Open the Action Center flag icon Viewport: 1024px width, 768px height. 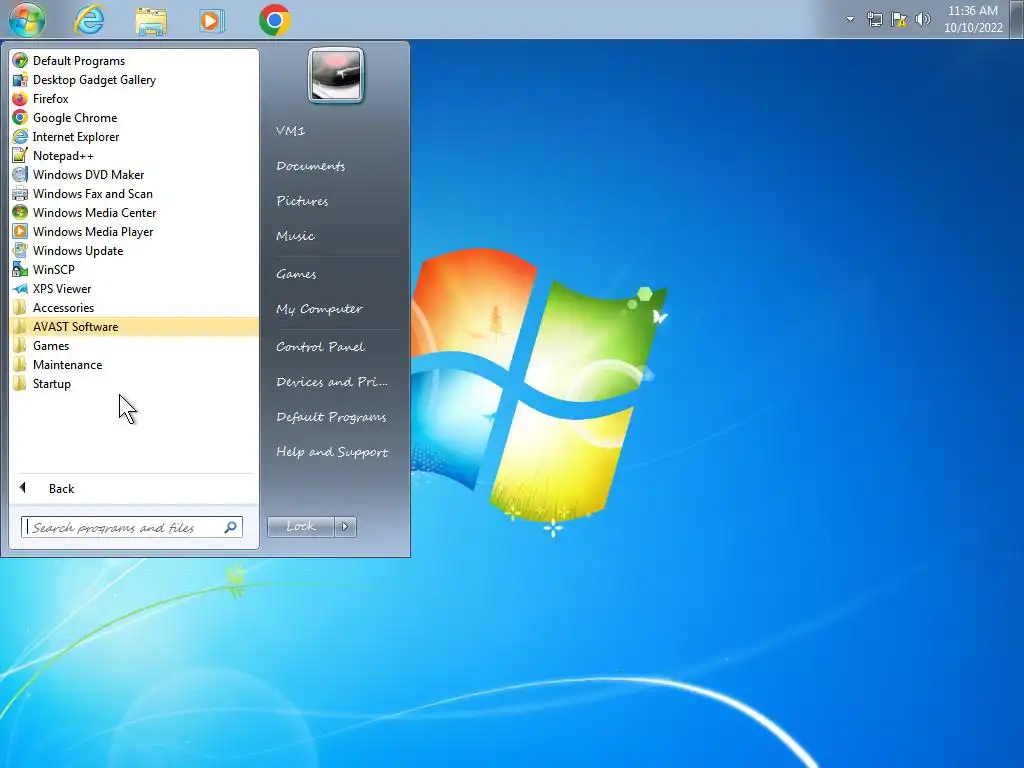click(899, 20)
